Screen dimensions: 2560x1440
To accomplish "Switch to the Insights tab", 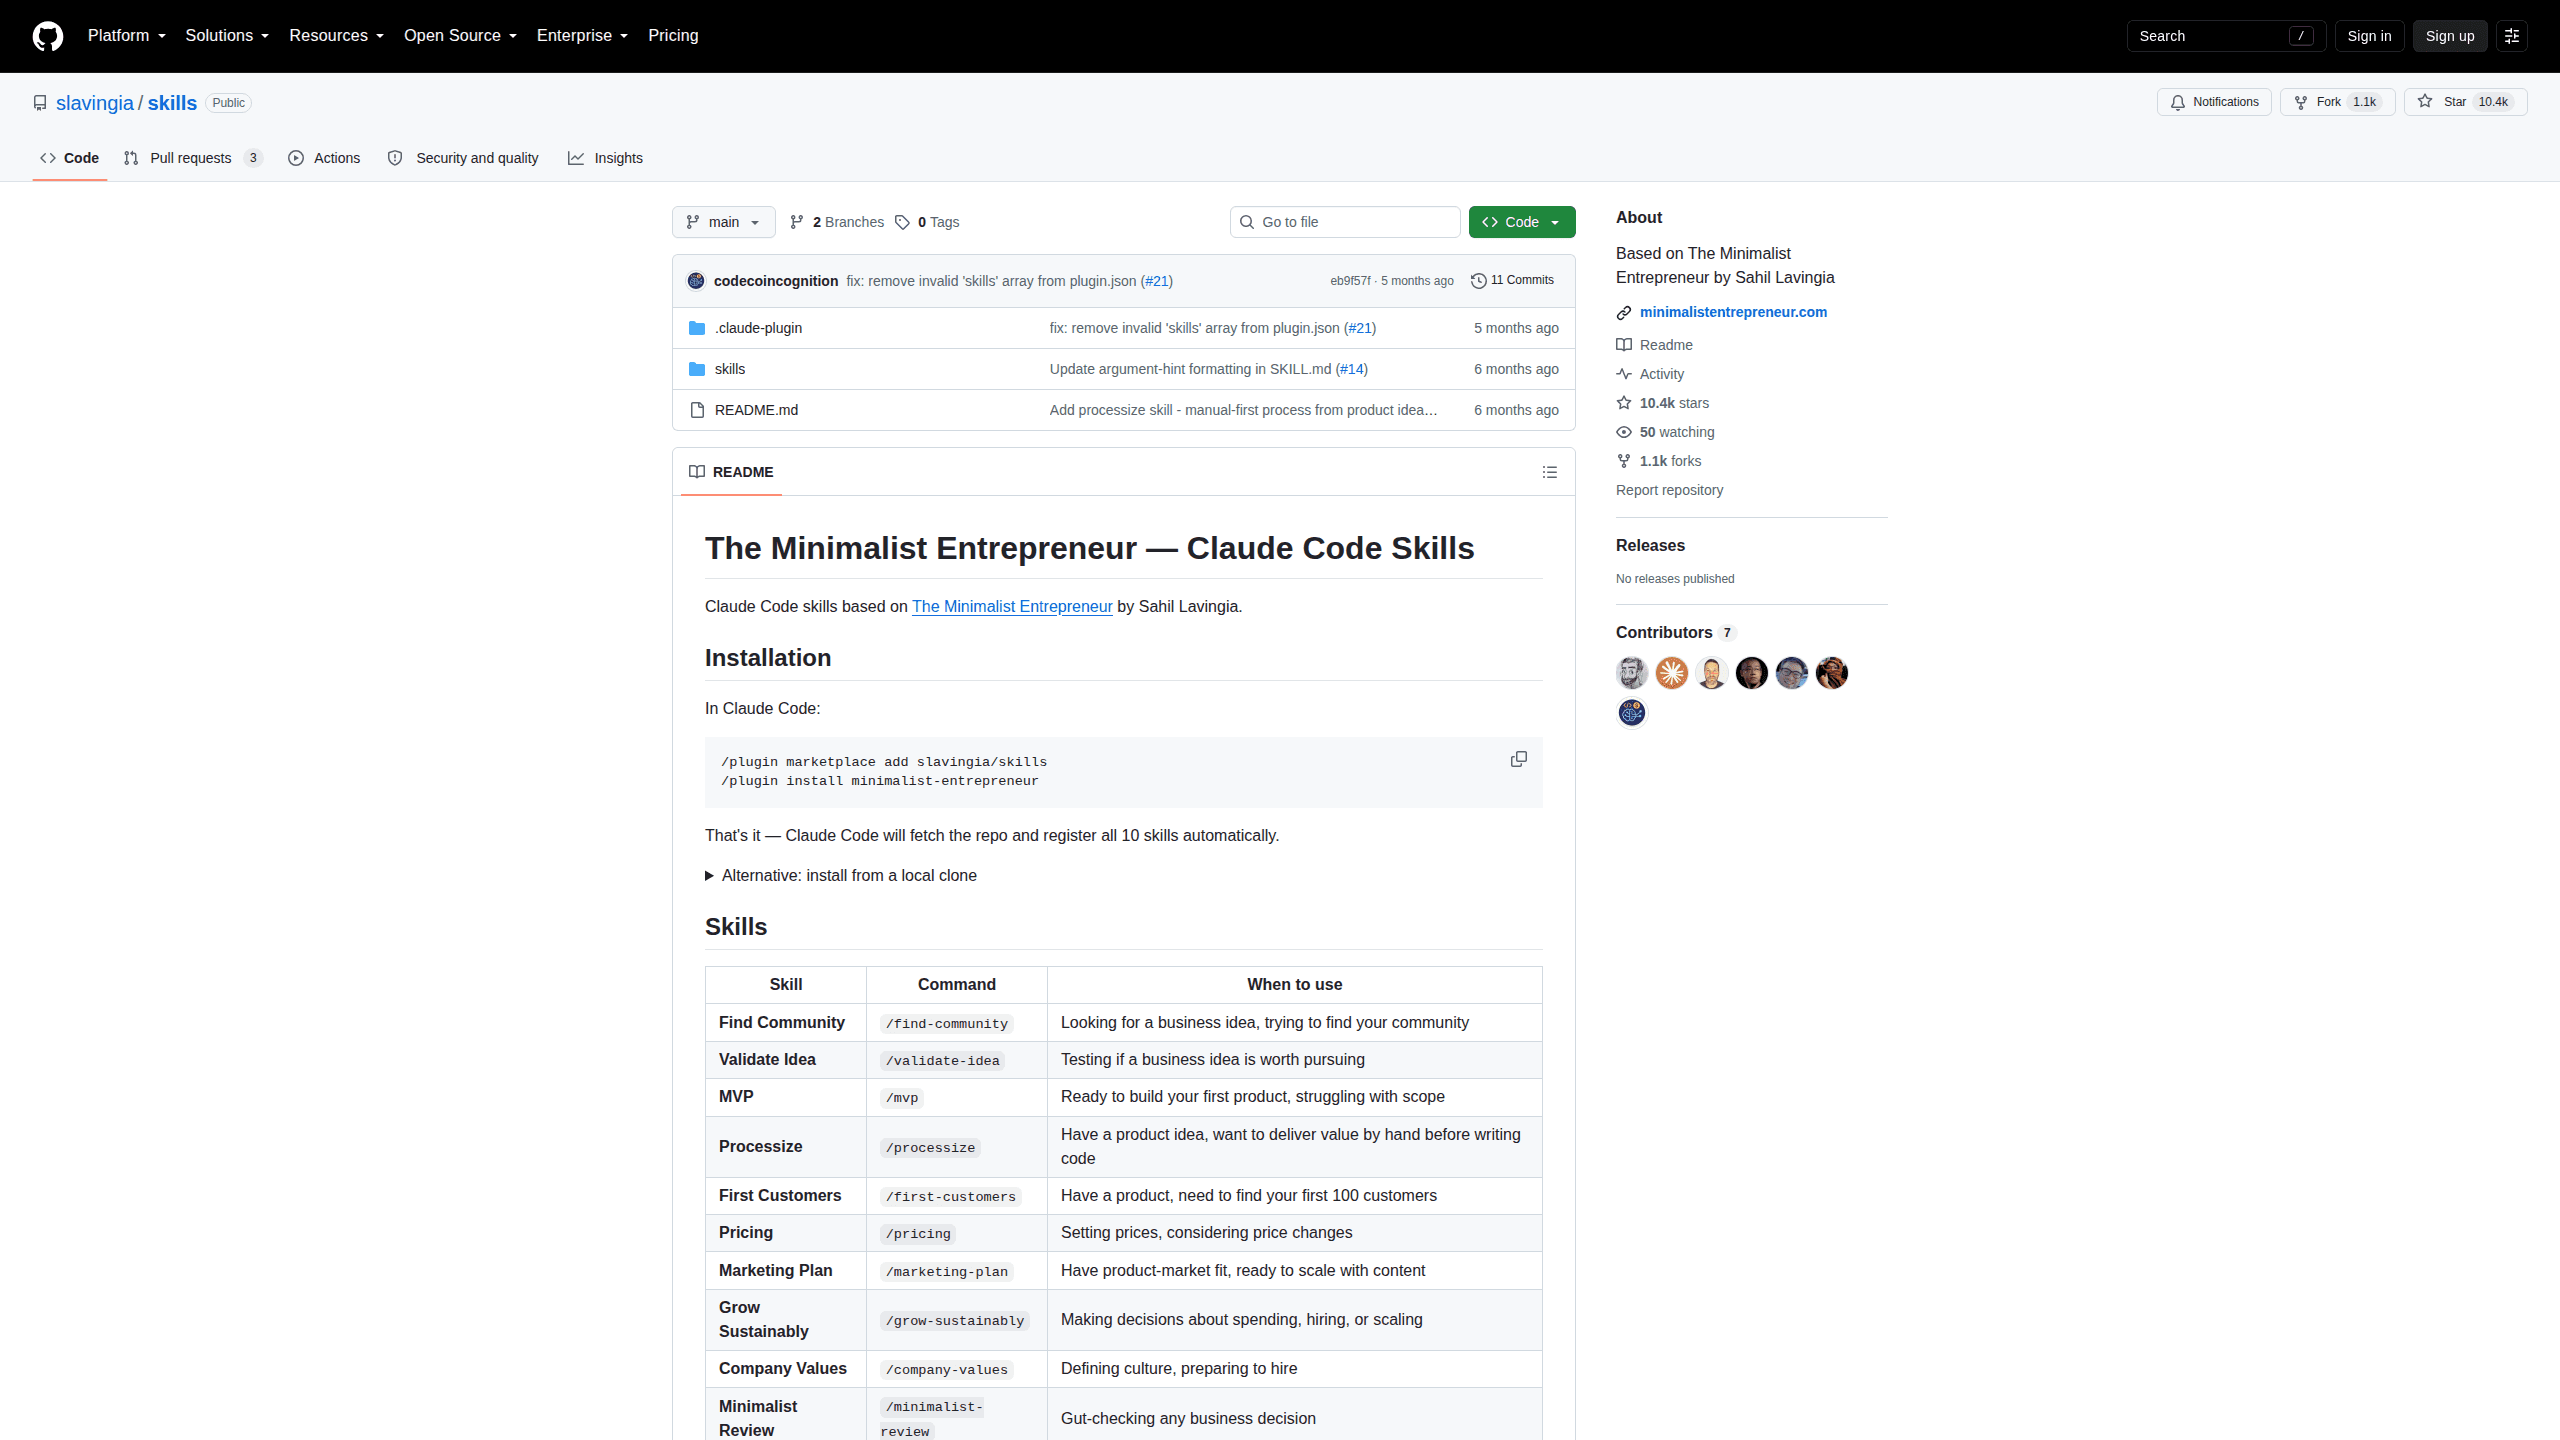I will coord(605,158).
